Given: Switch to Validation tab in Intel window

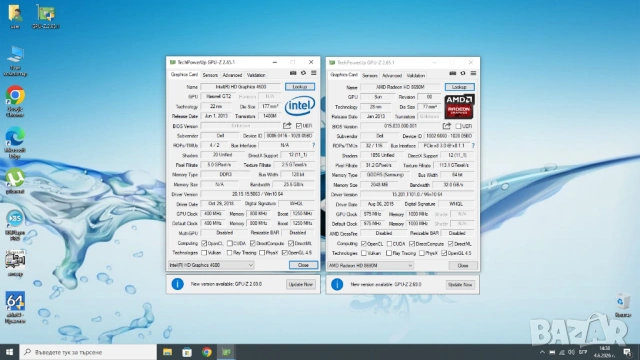Looking at the screenshot, I should (x=256, y=75).
